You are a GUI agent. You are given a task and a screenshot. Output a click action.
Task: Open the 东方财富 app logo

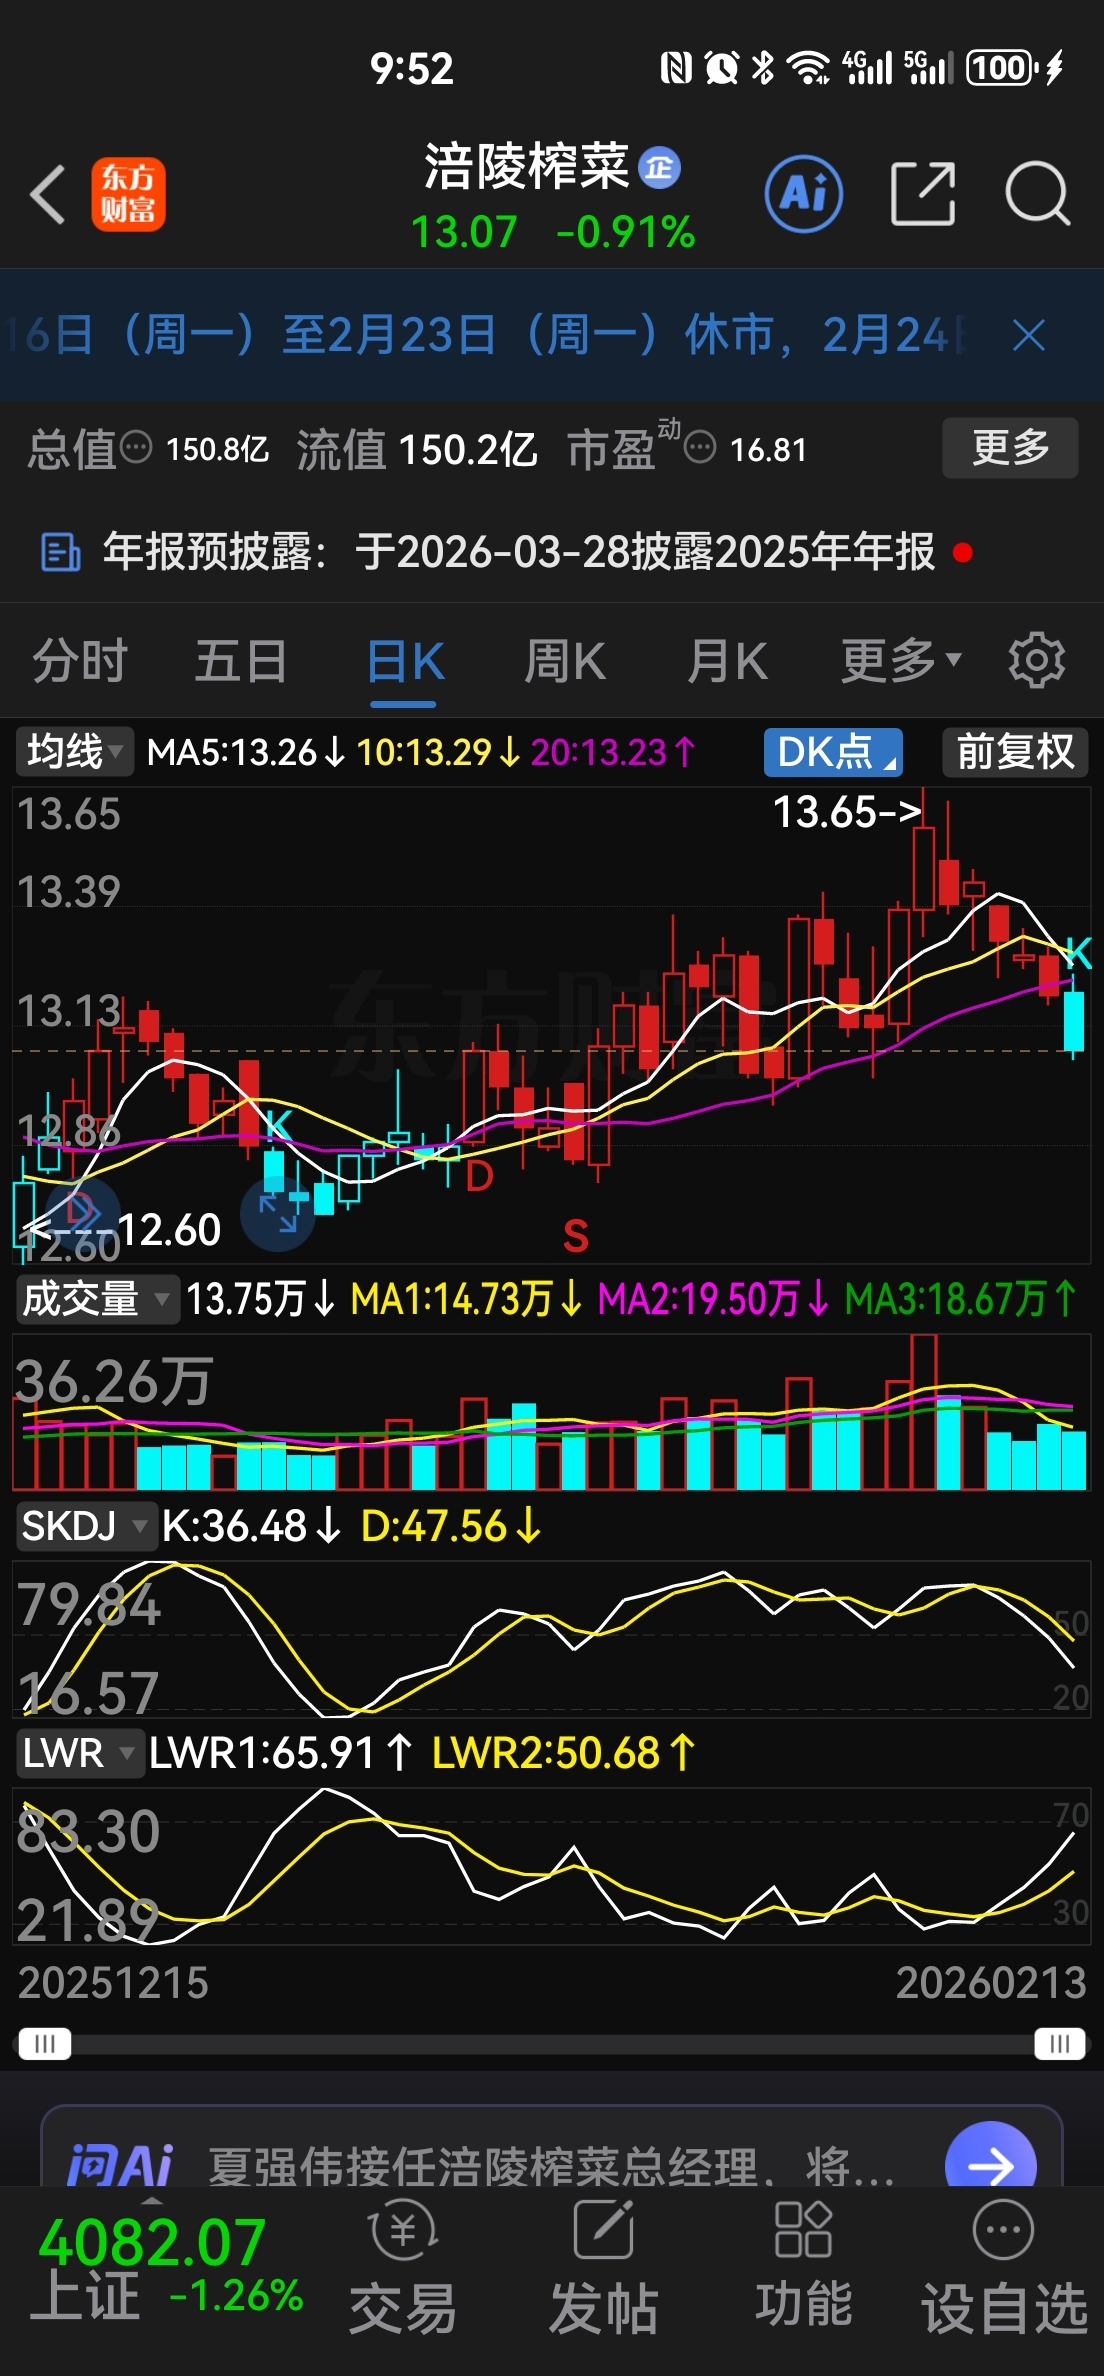tap(129, 194)
